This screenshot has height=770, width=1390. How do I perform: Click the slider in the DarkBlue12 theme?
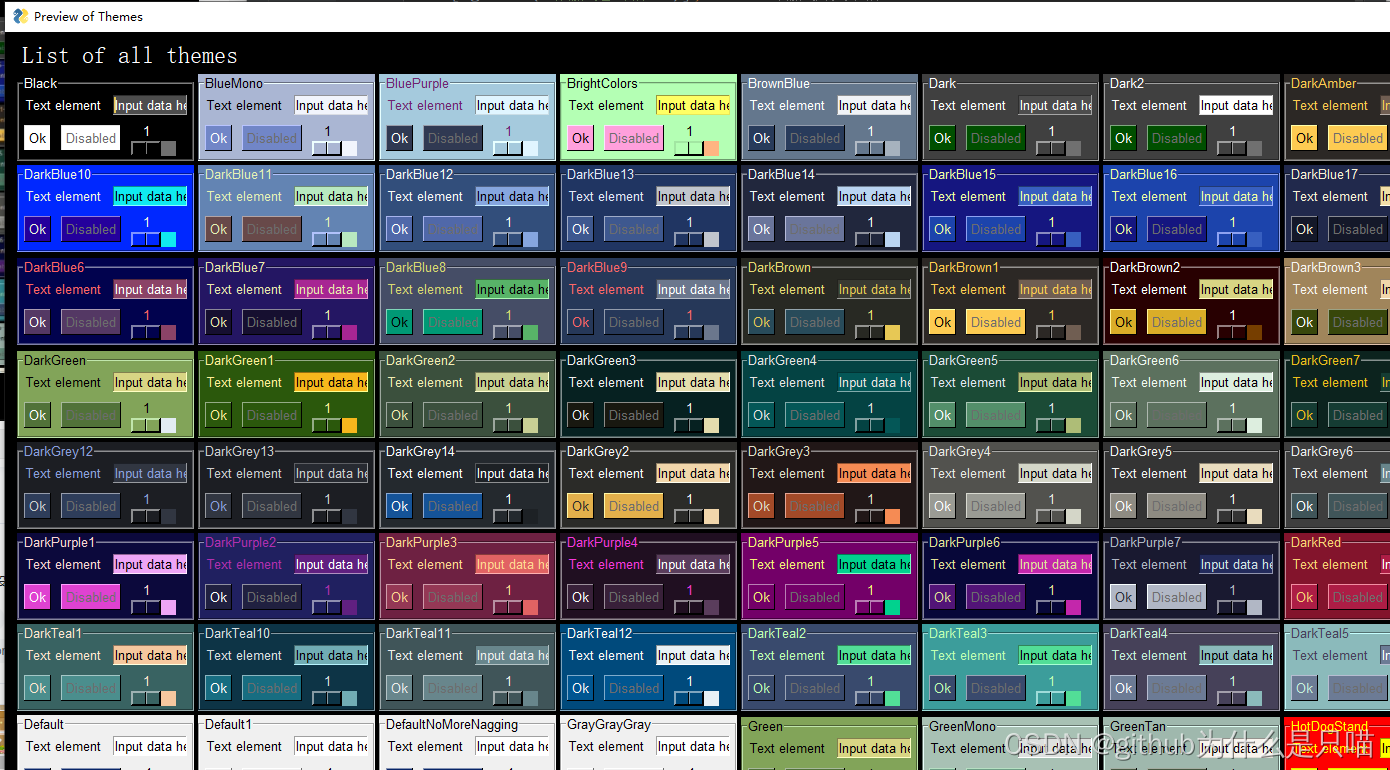[x=515, y=239]
